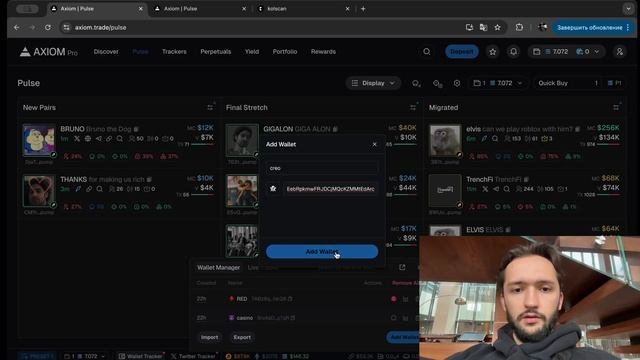Open the browser extensions puzzle icon

[x=519, y=27]
